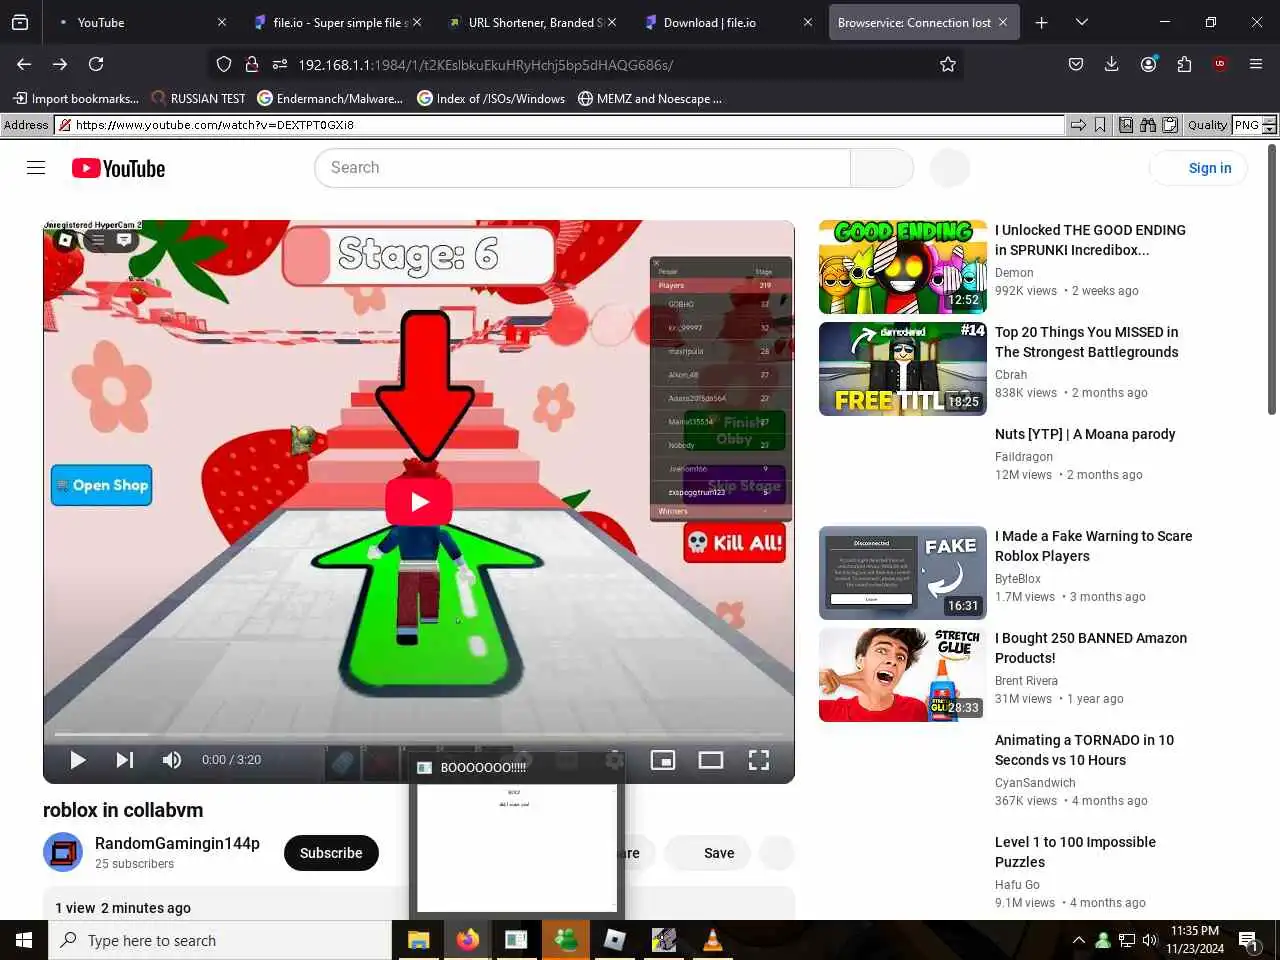Open Endermanch/Malware bookmark
The height and width of the screenshot is (960, 1280).
(330, 98)
